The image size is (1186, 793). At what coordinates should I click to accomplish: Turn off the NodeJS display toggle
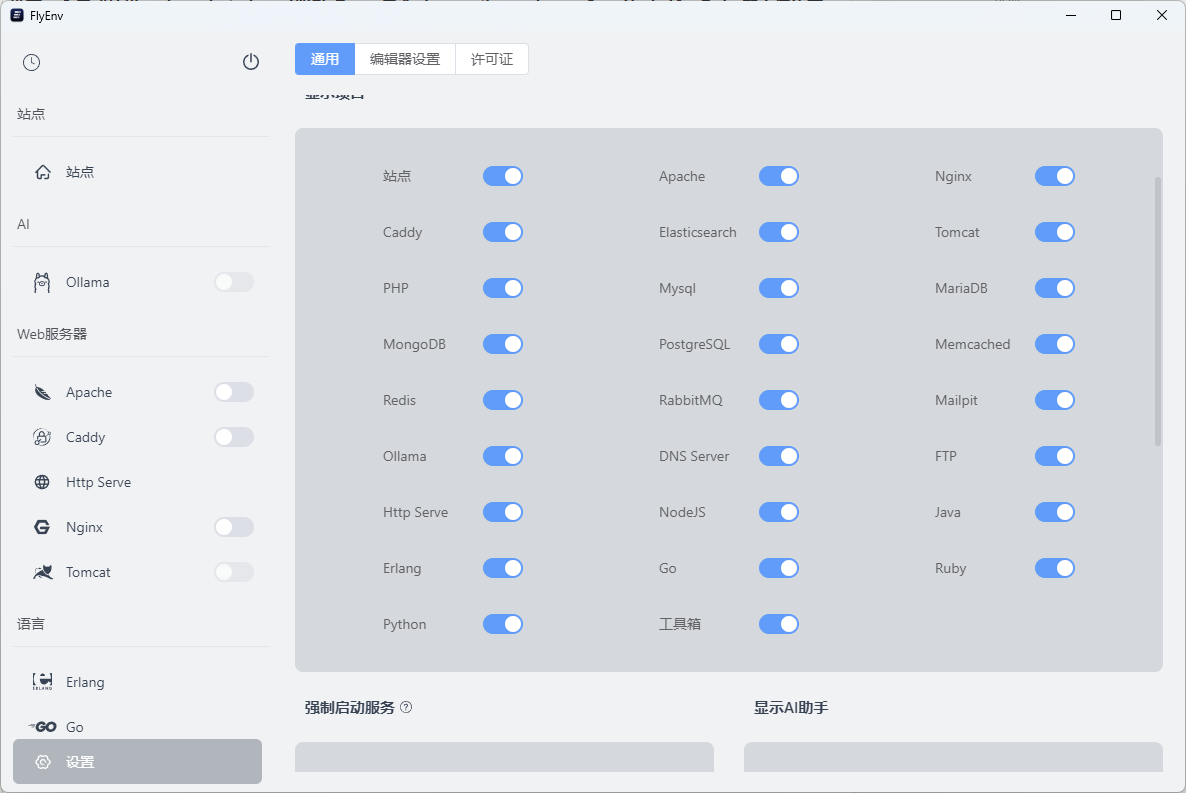click(779, 512)
